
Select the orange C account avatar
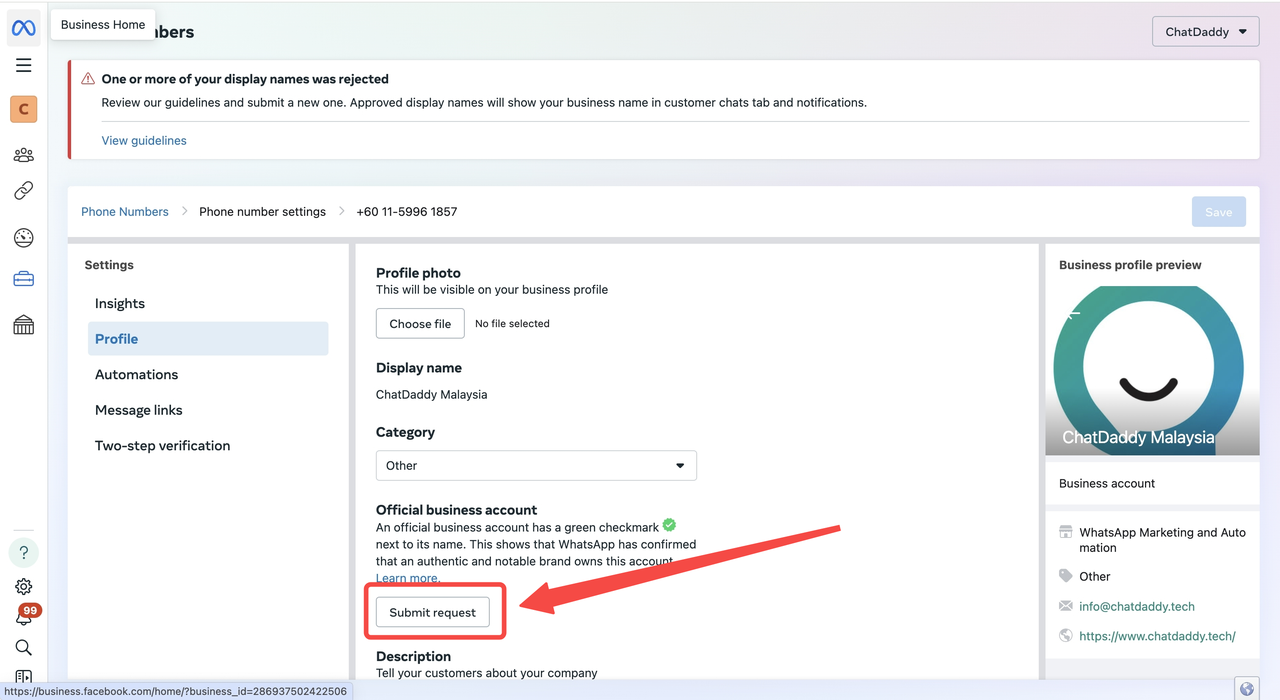(24, 109)
